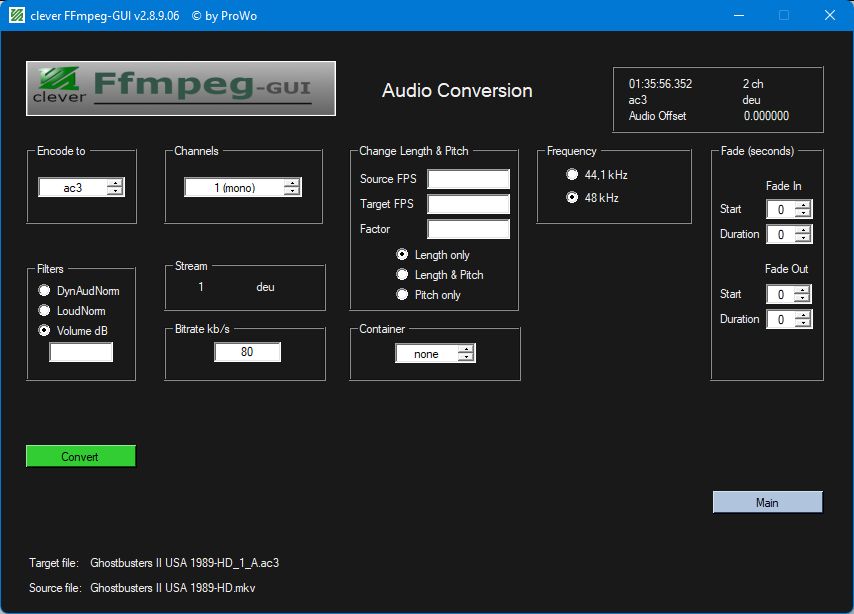Image resolution: width=854 pixels, height=614 pixels.
Task: Click the Target FPS input field
Action: (468, 204)
